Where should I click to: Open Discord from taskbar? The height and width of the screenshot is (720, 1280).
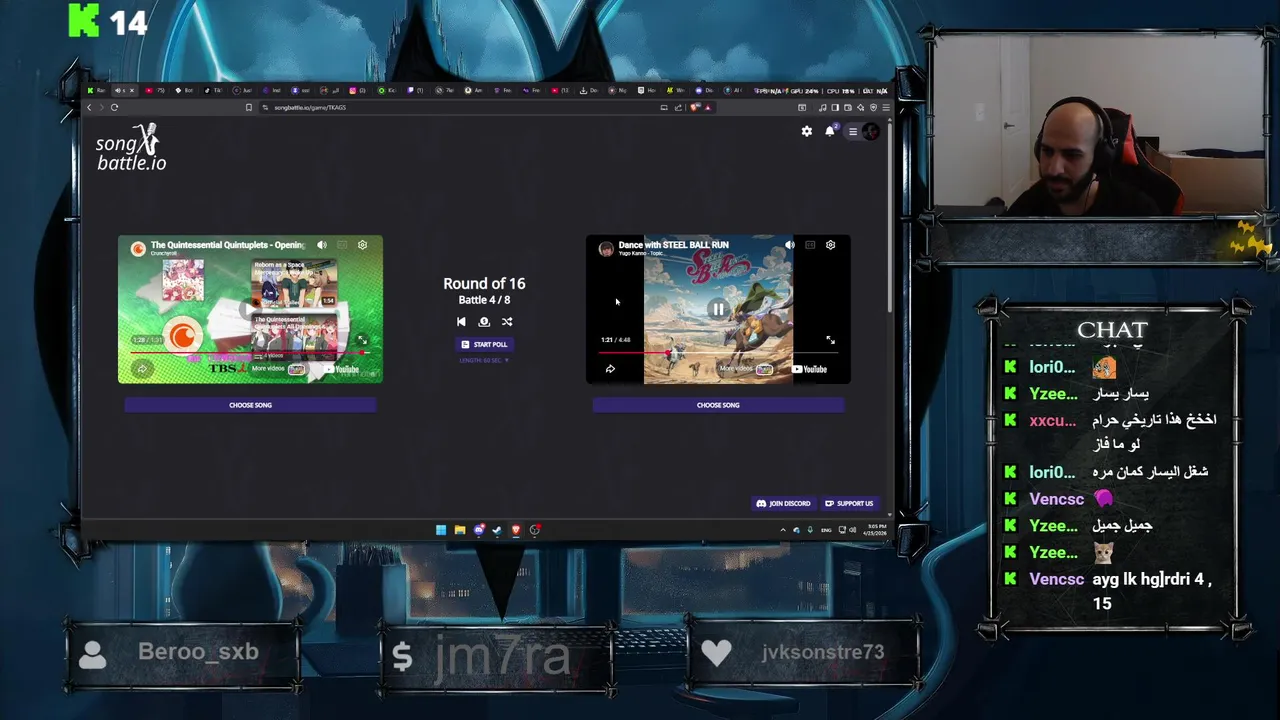pyautogui.click(x=479, y=530)
